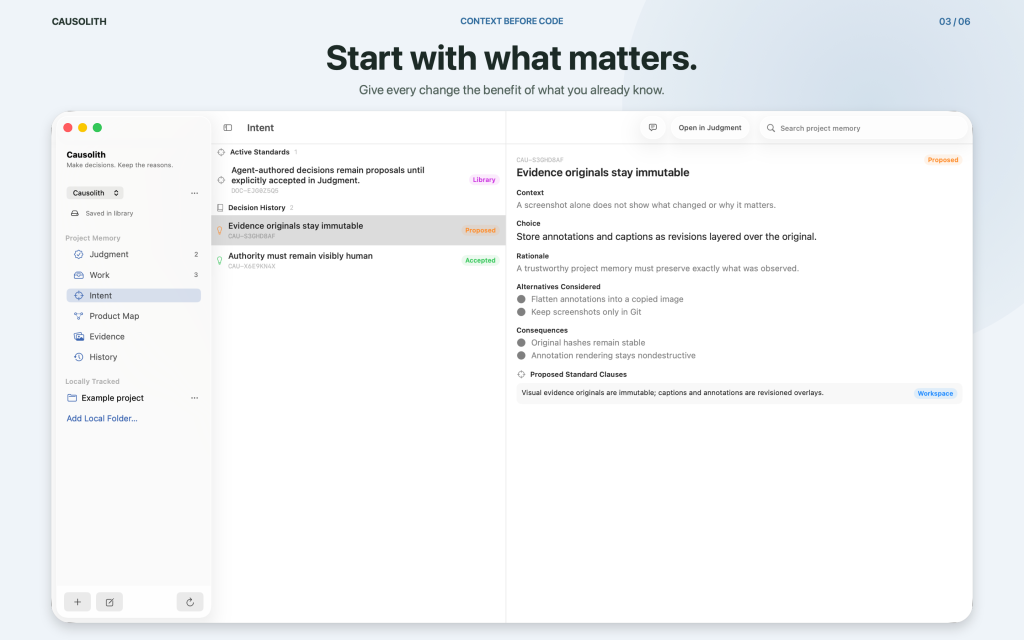Open the Evidence section
The width and height of the screenshot is (1024, 640).
(133, 336)
